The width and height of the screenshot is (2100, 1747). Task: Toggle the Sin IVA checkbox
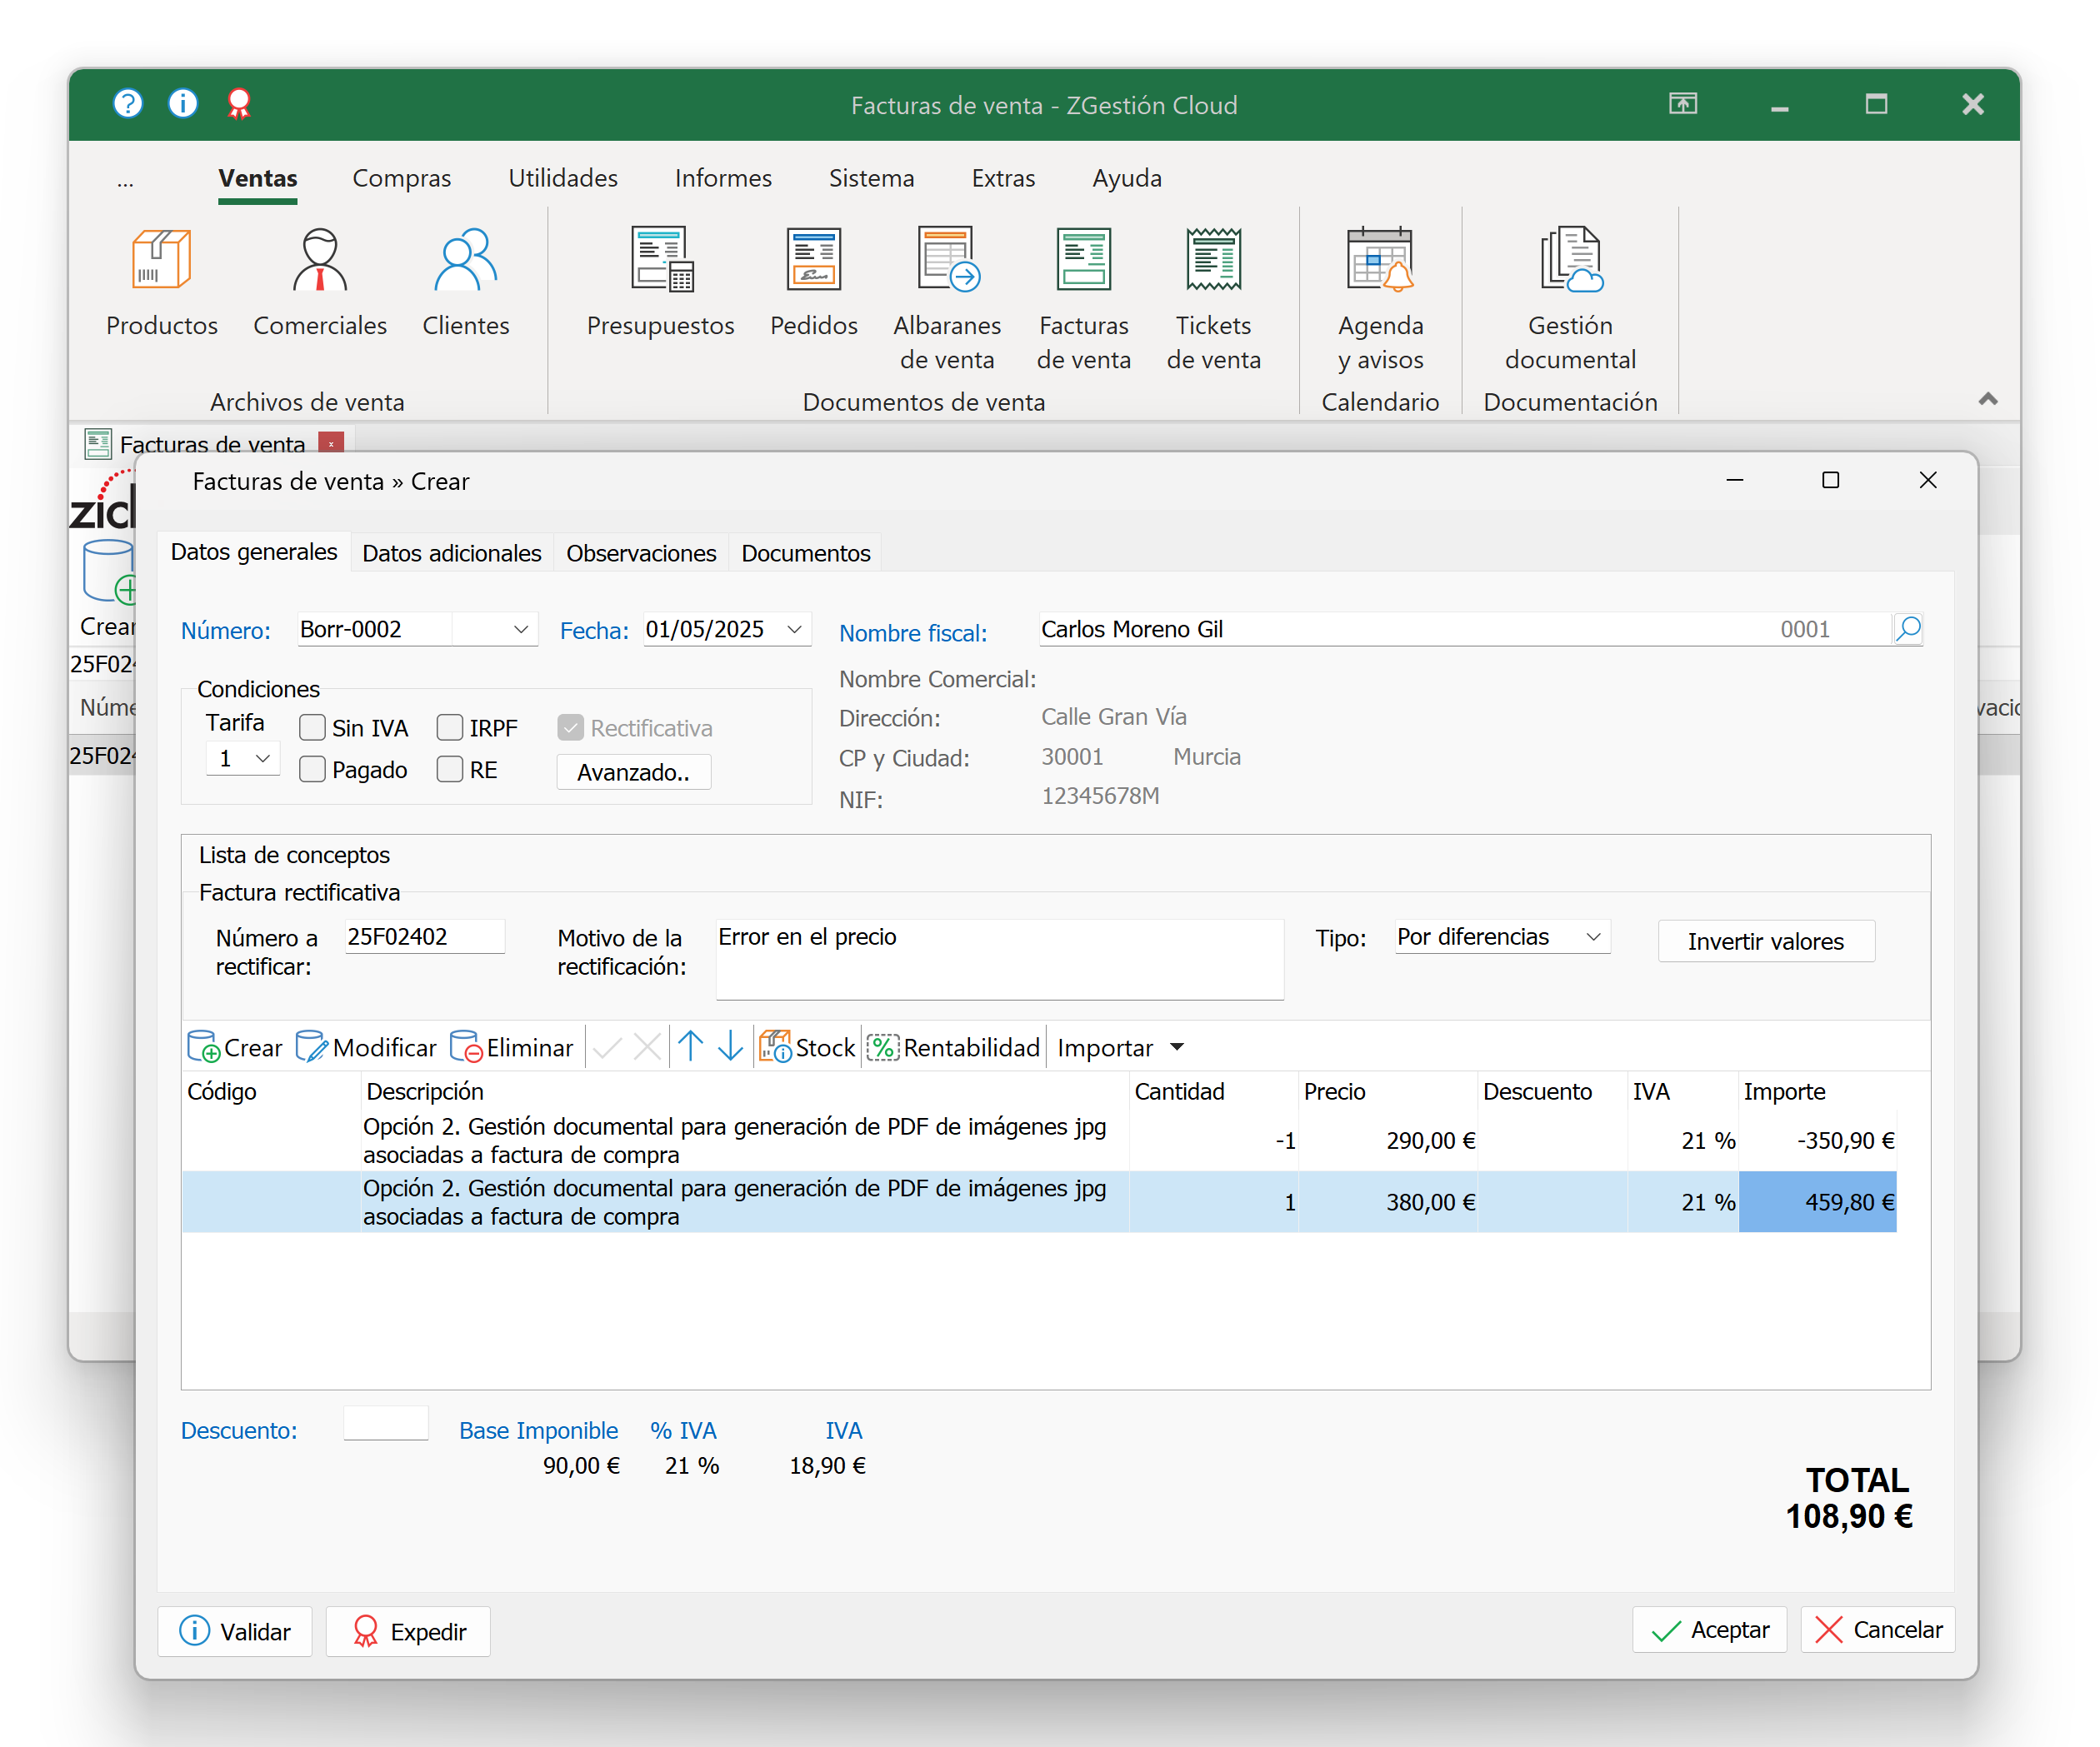(312, 727)
